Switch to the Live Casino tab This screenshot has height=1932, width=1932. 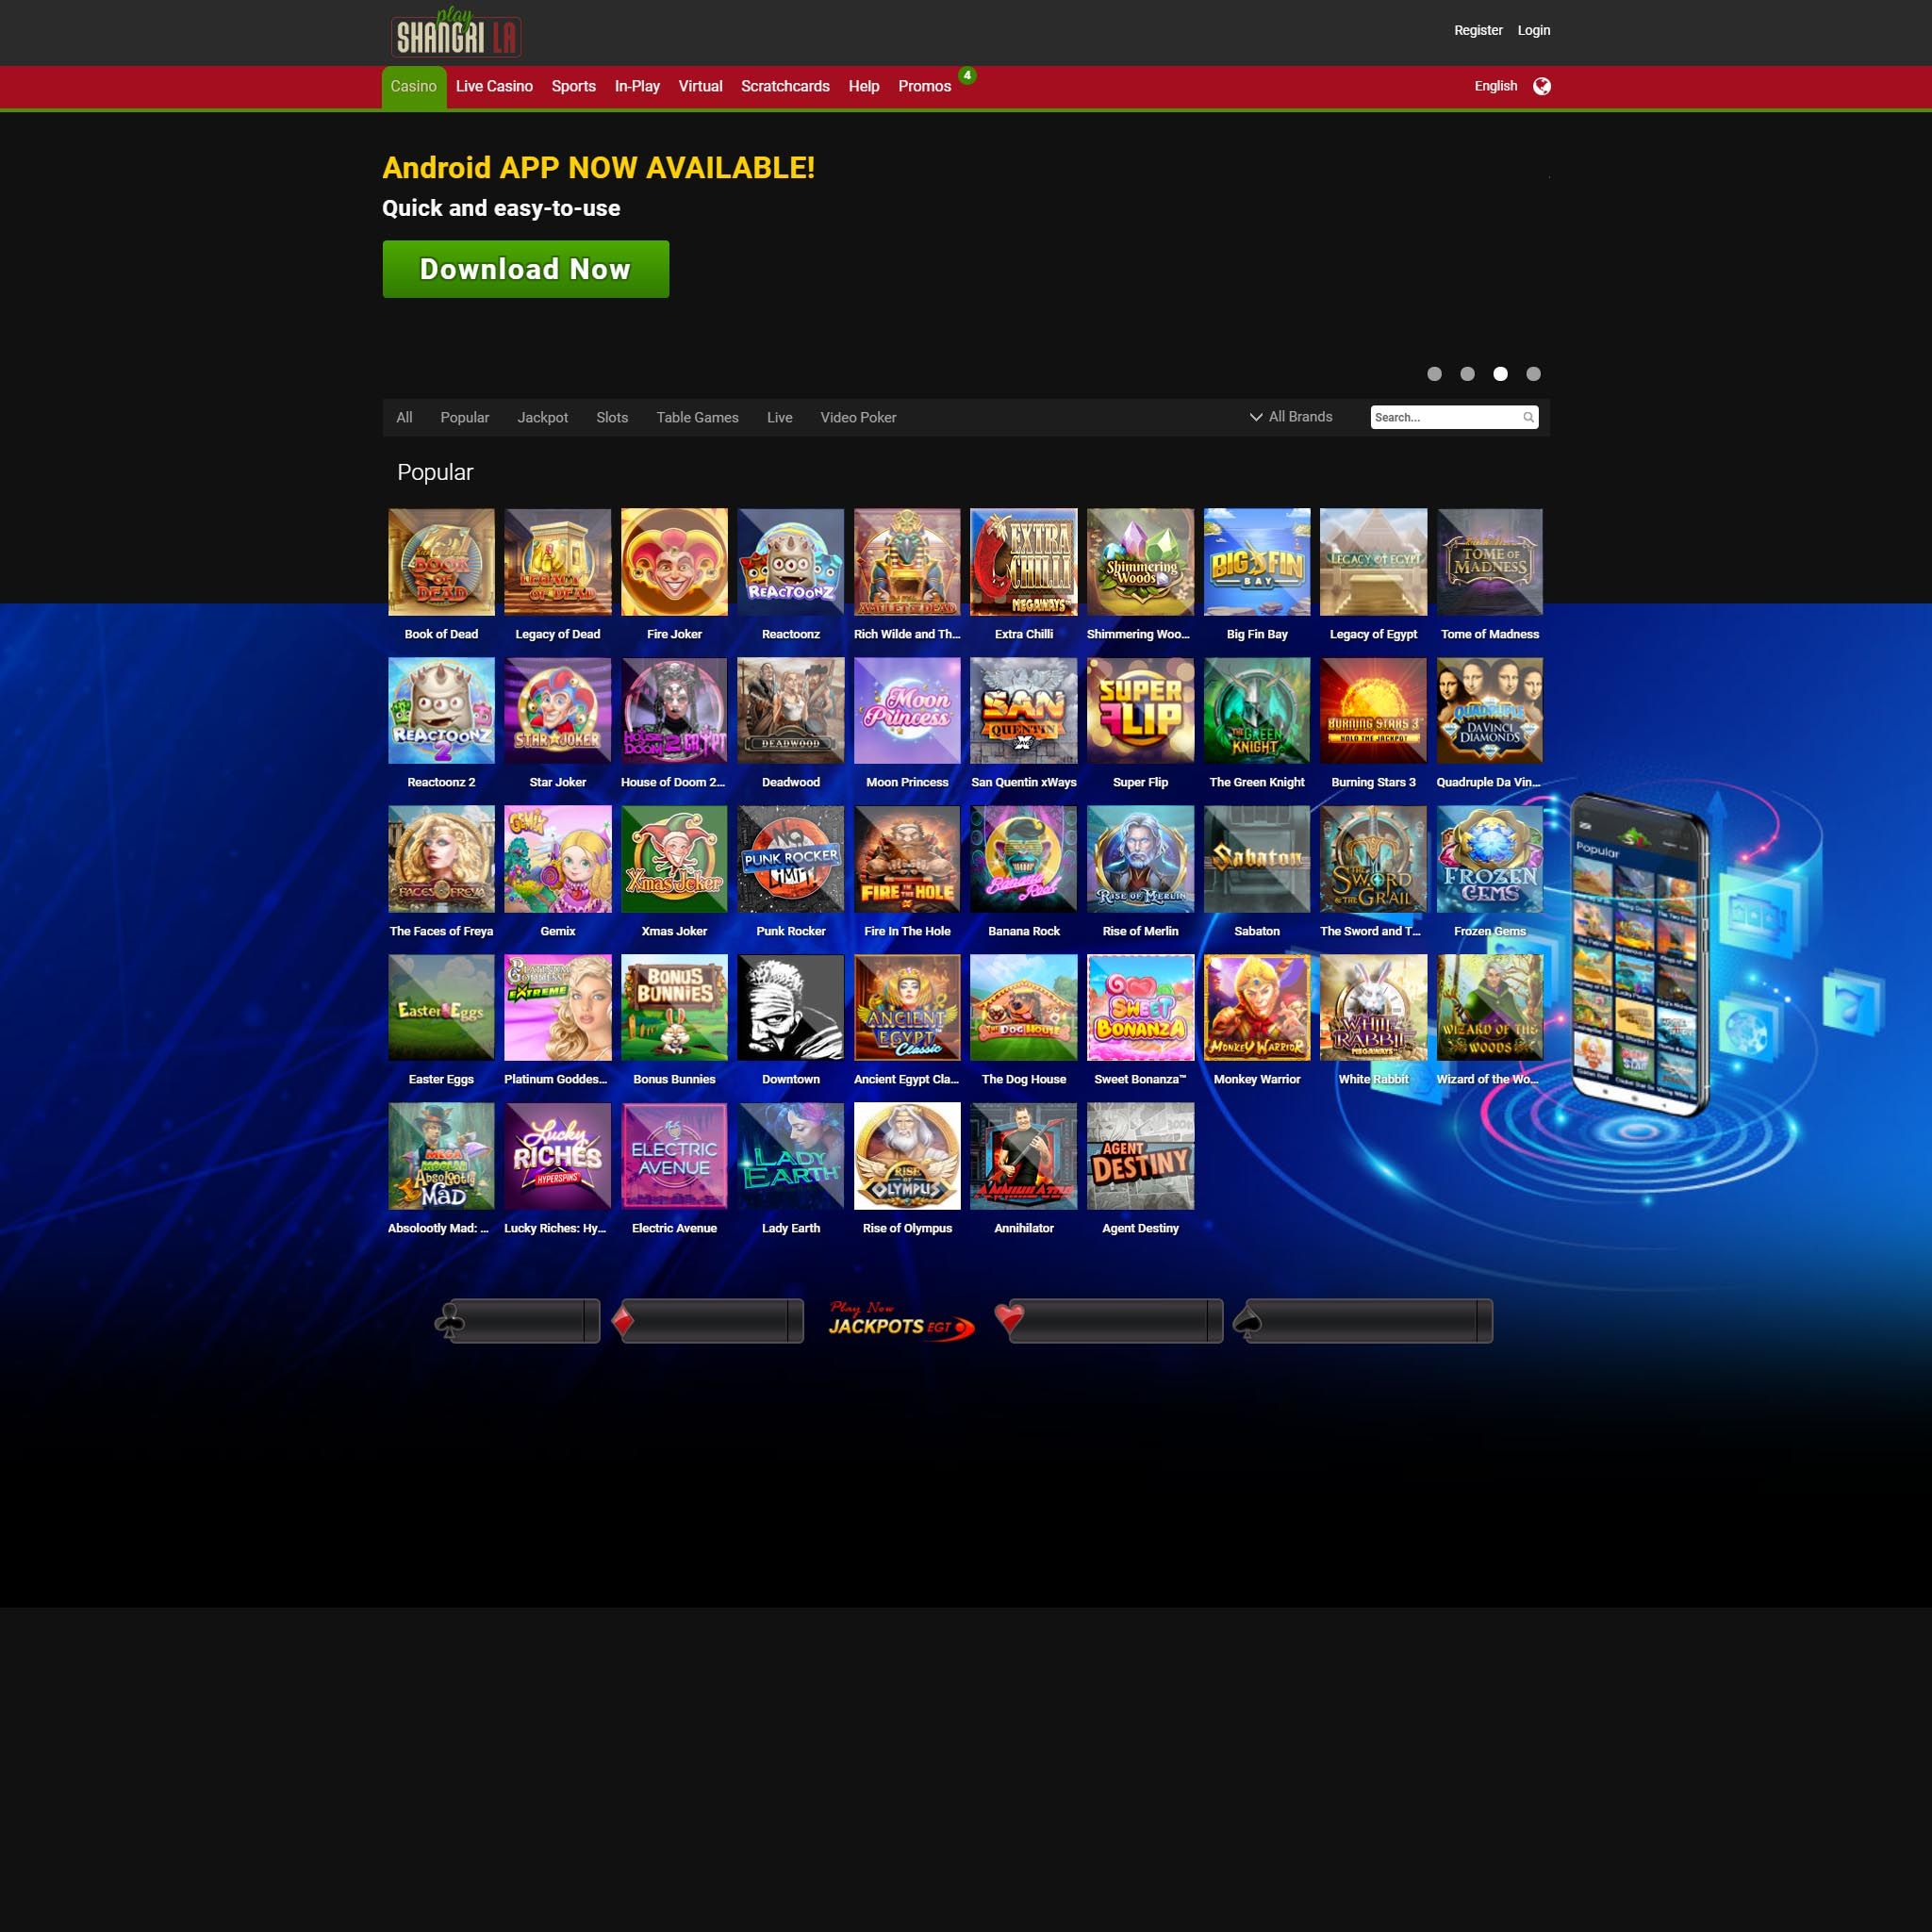point(494,86)
